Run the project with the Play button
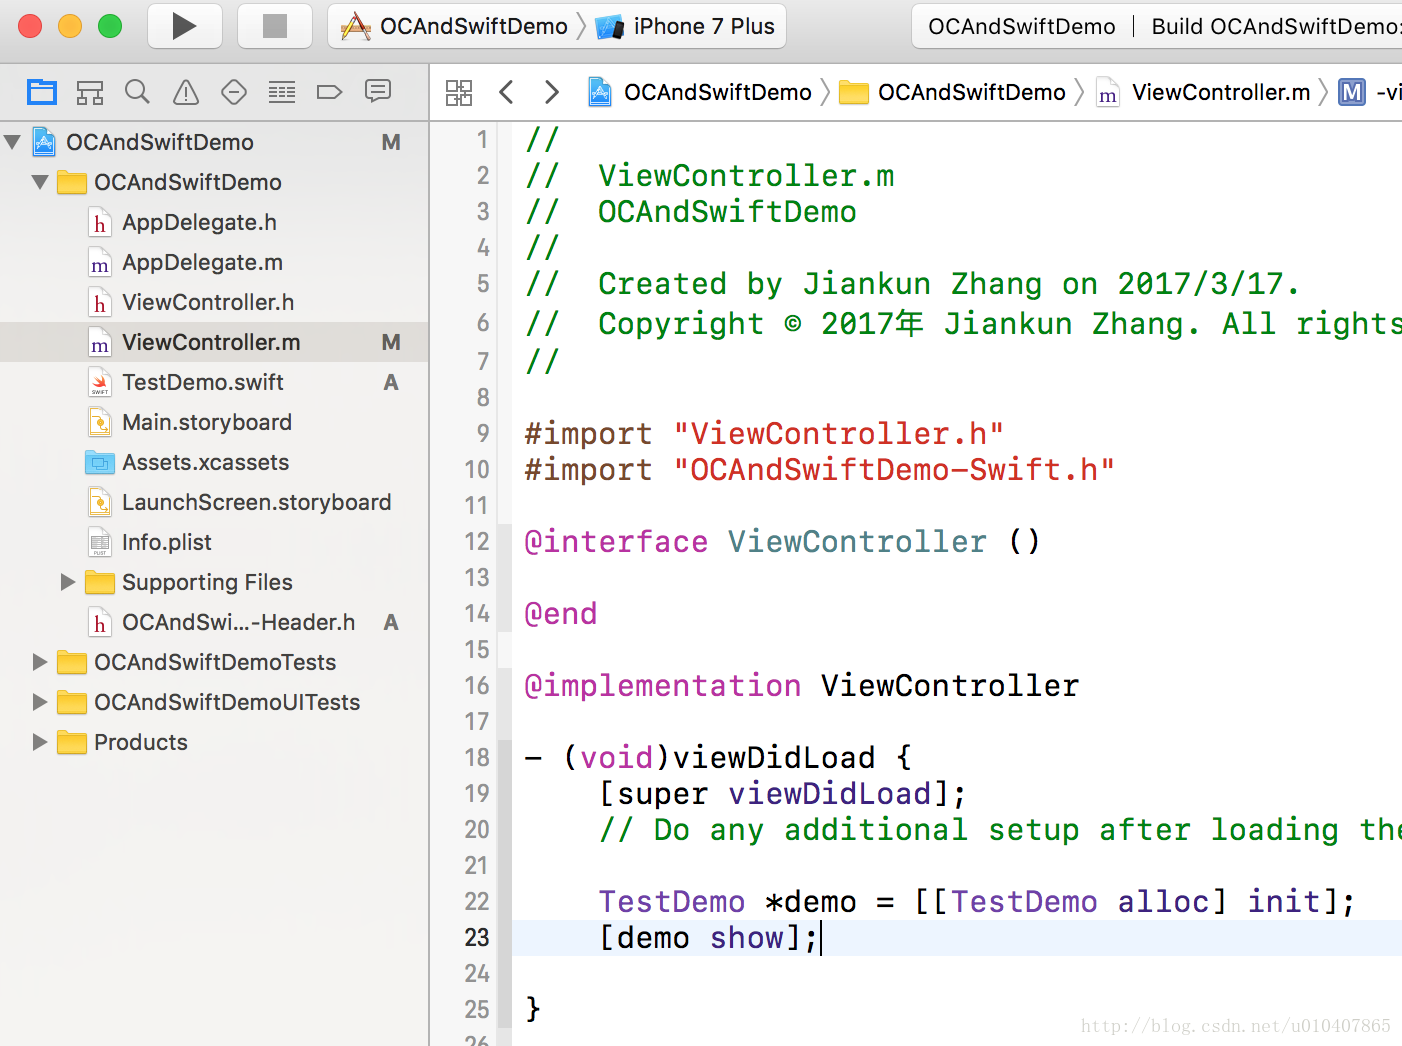This screenshot has width=1402, height=1046. coord(185,26)
